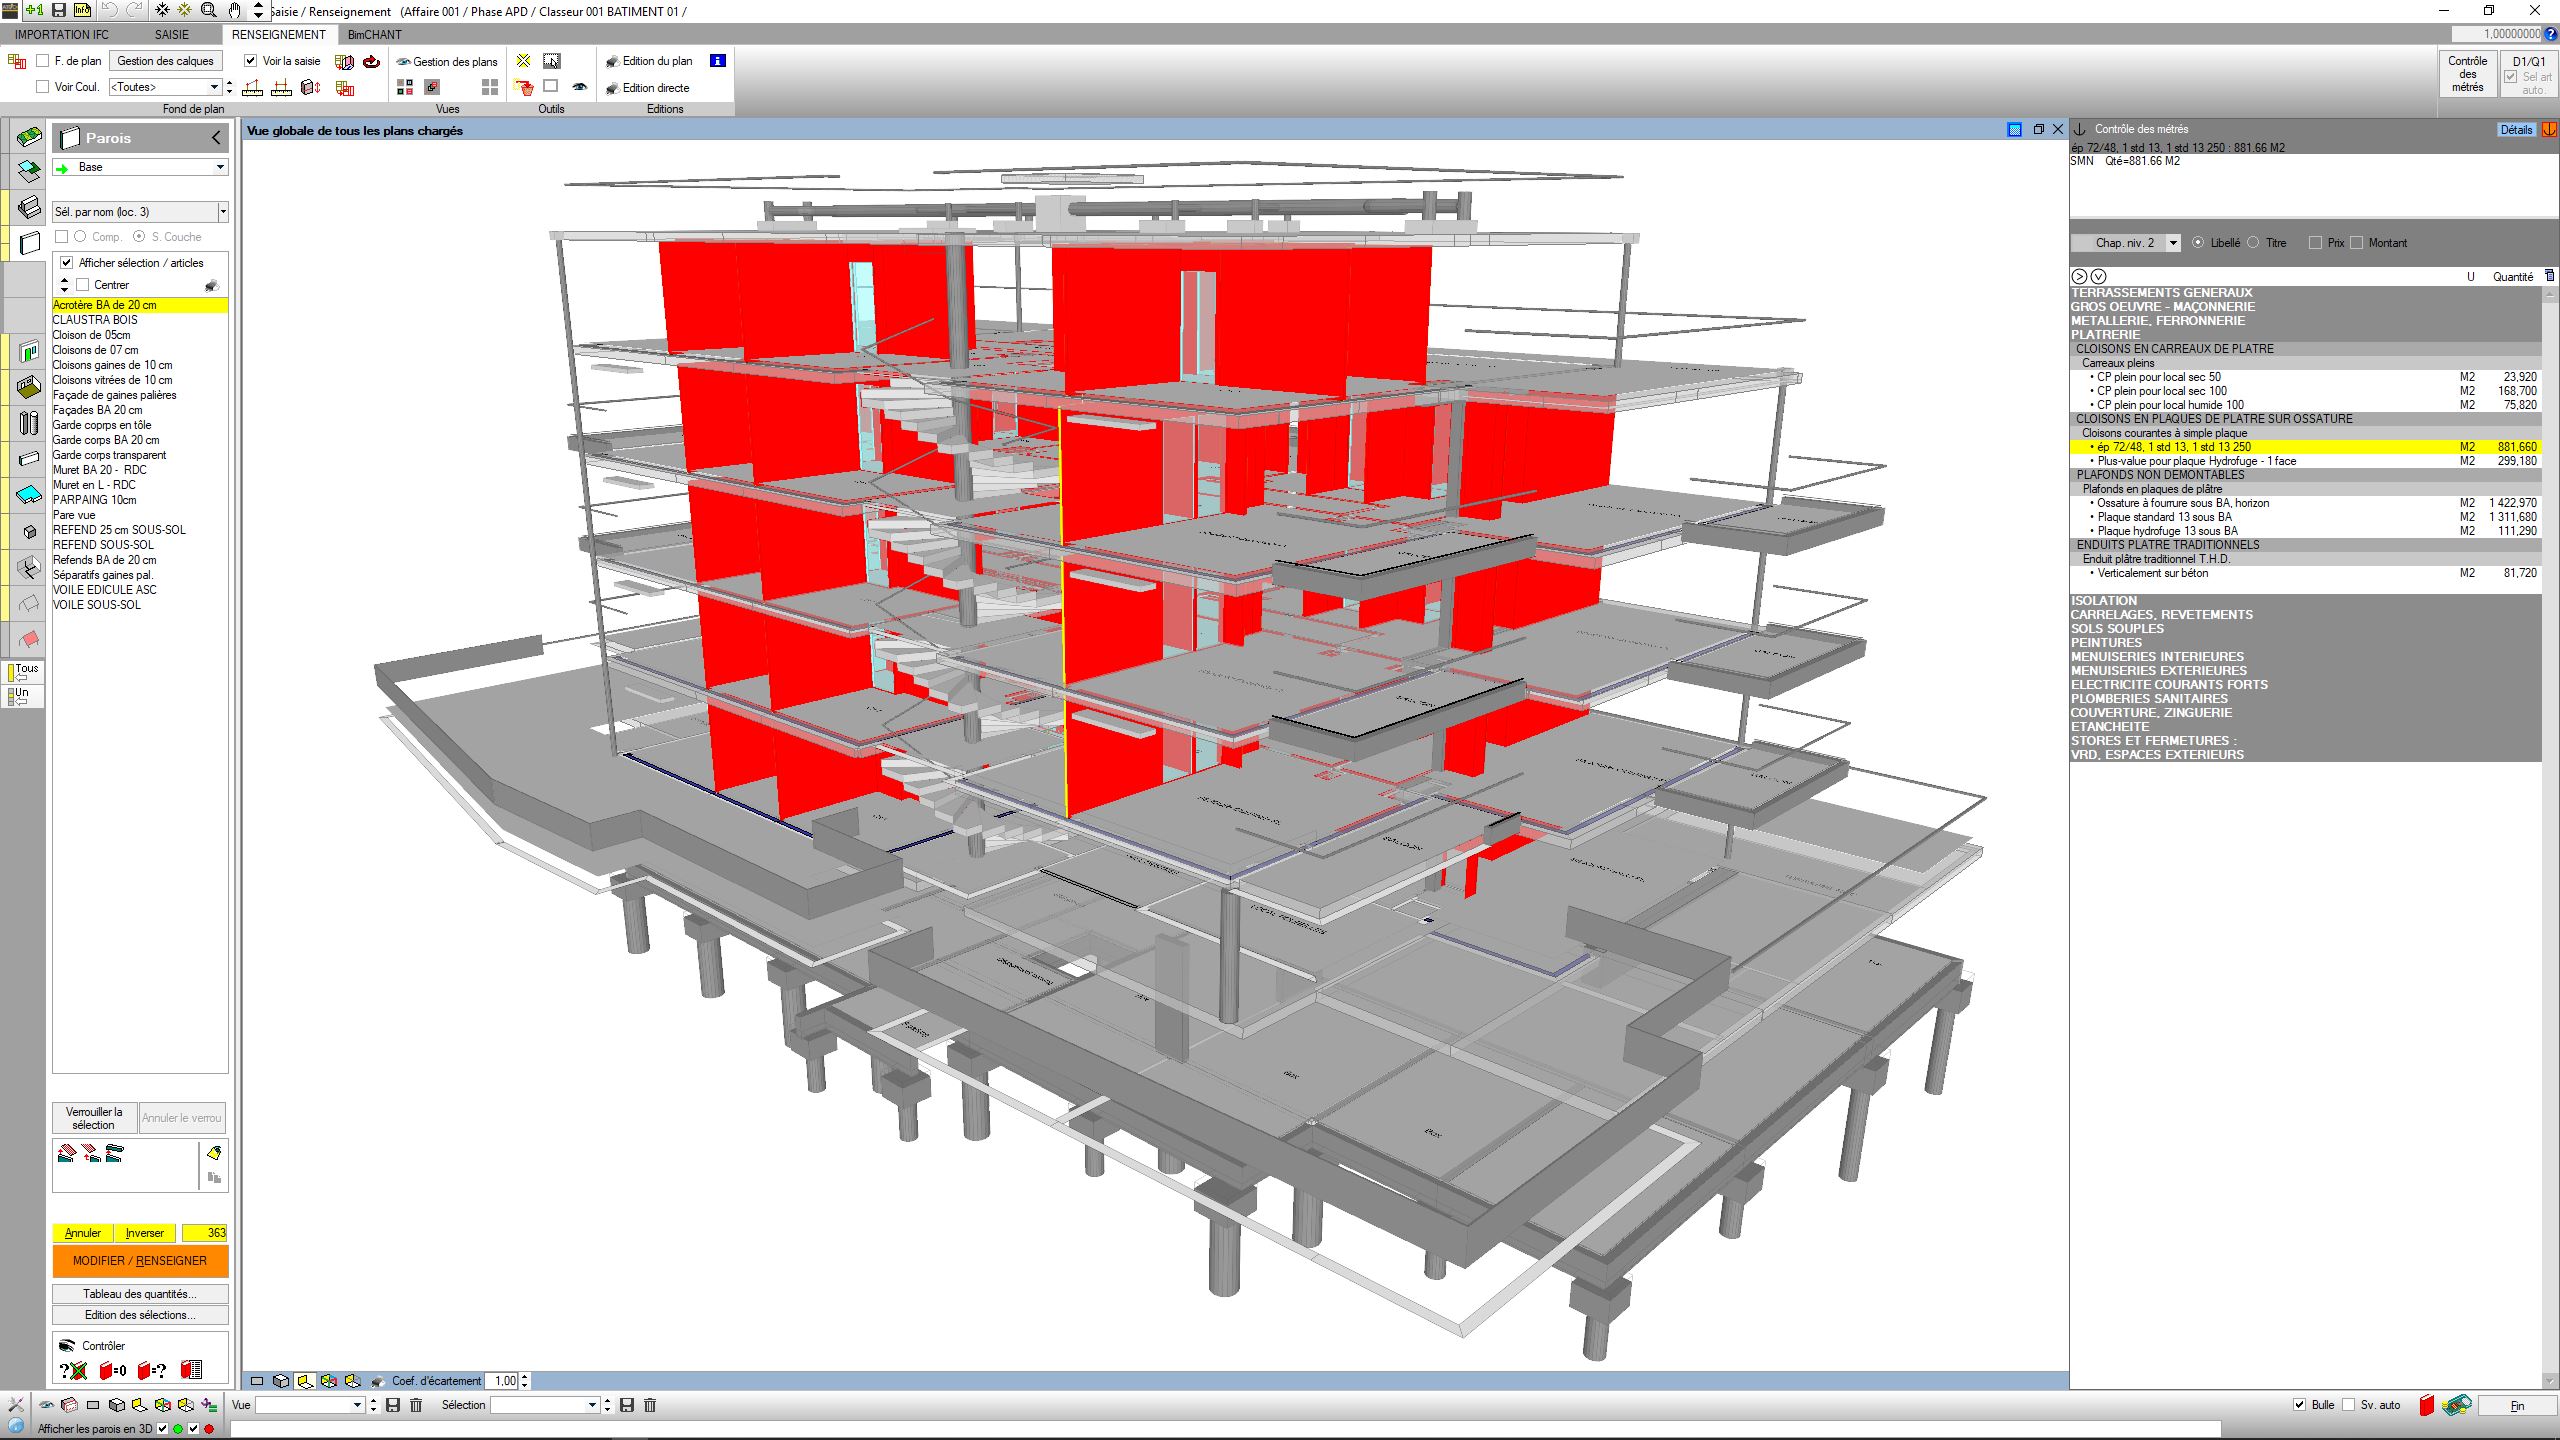Click the red book equals zero icon
The image size is (2560, 1440).
tap(112, 1370)
